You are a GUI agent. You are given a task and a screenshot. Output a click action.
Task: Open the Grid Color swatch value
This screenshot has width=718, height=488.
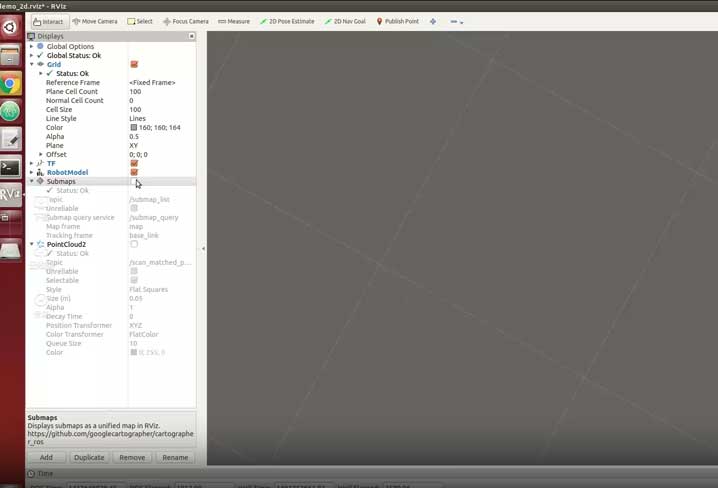click(x=134, y=128)
